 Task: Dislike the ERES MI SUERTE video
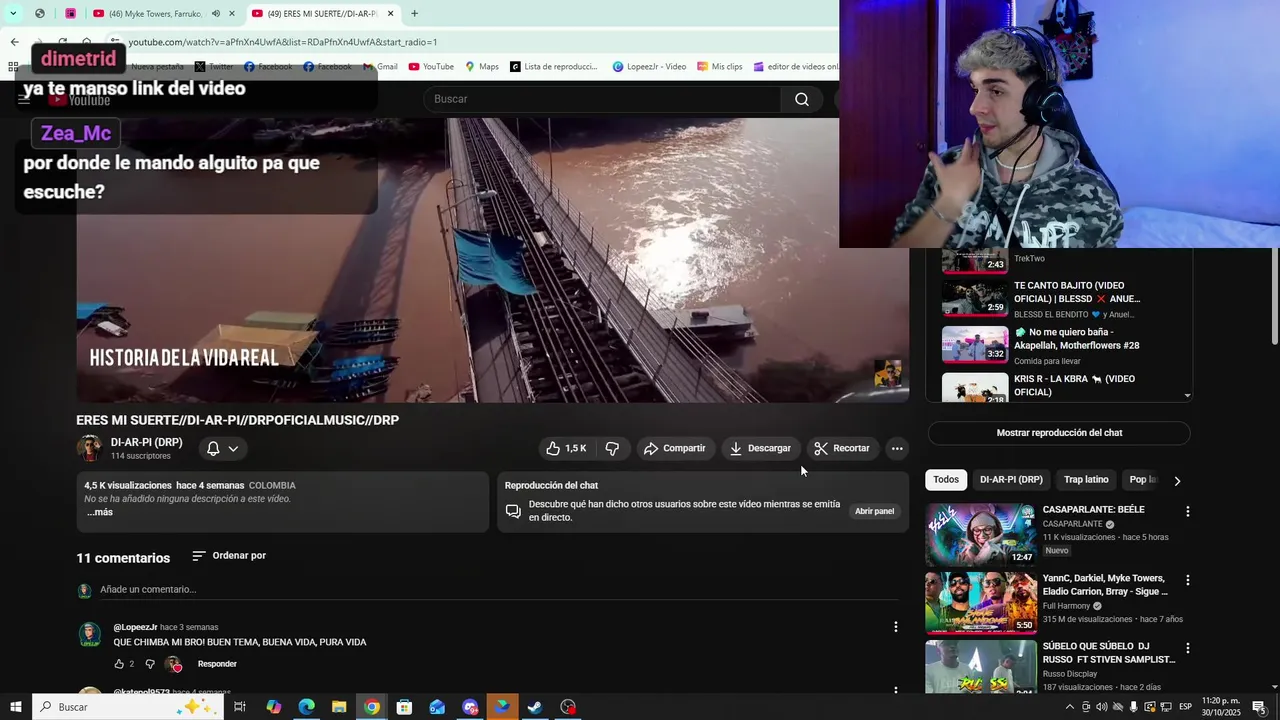tap(612, 448)
